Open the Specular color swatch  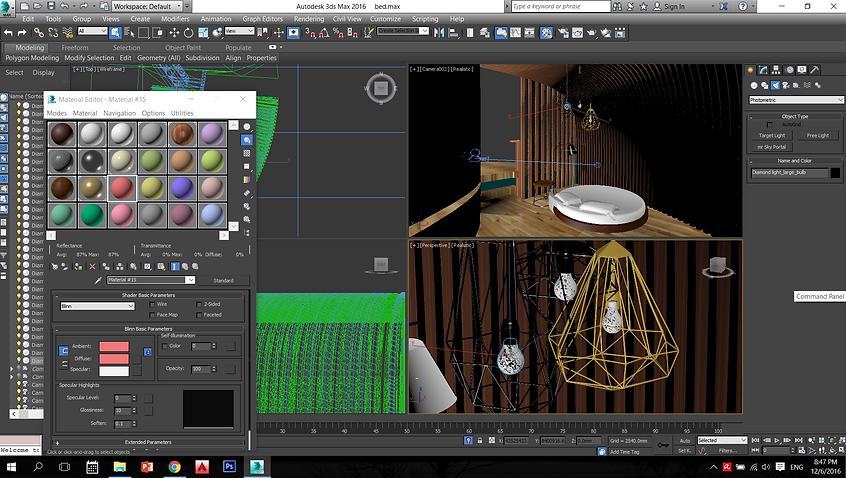click(114, 371)
